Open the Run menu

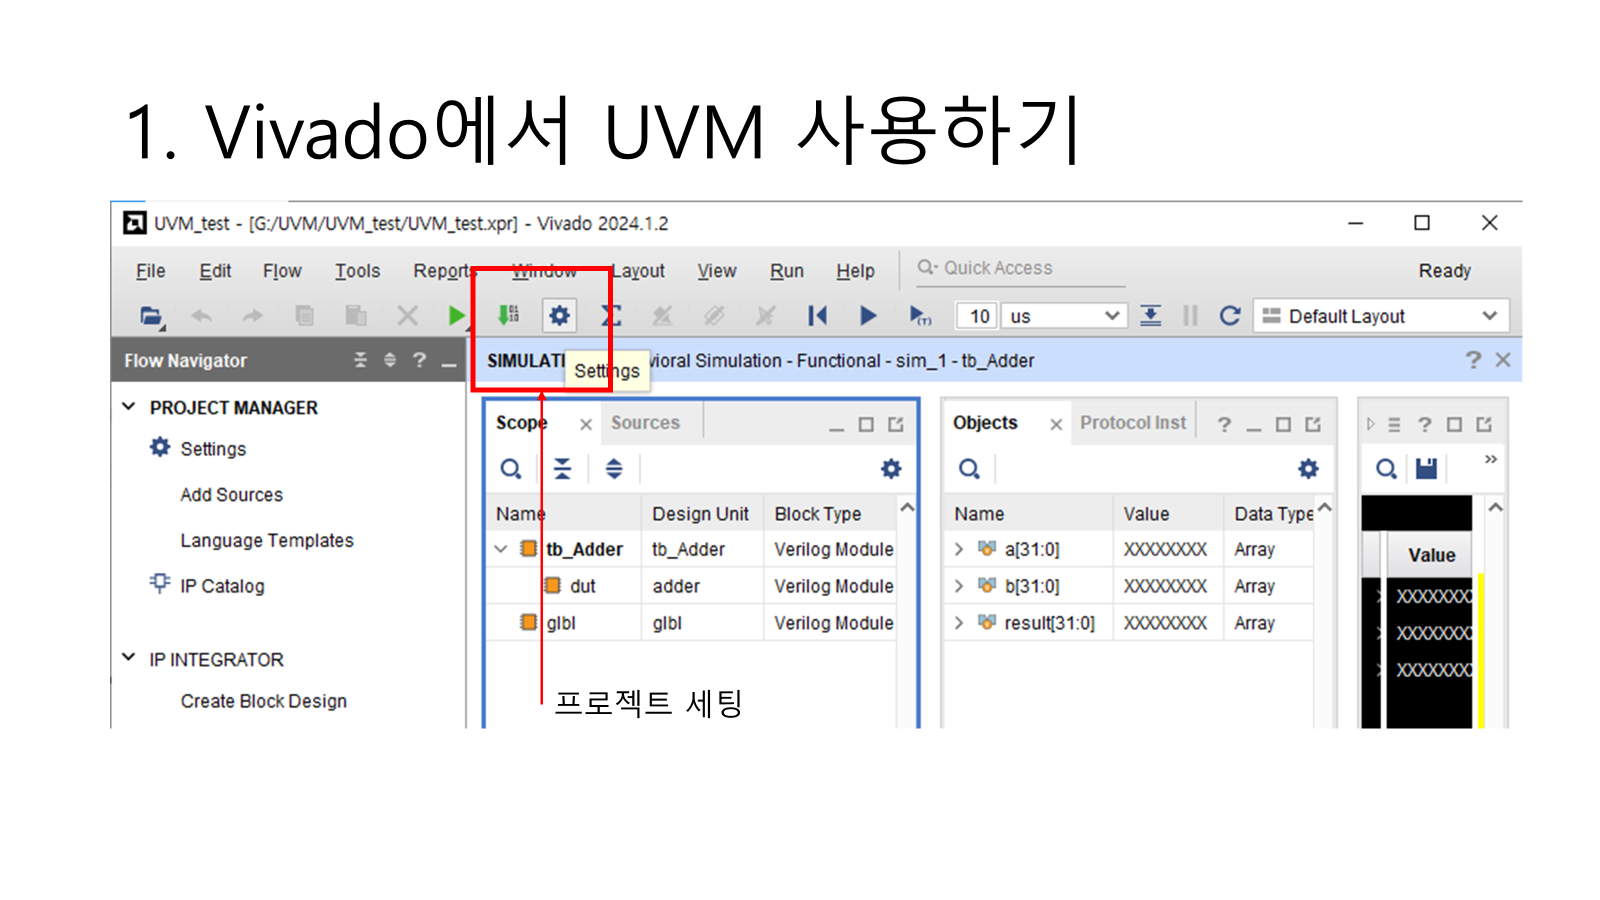[x=787, y=271]
